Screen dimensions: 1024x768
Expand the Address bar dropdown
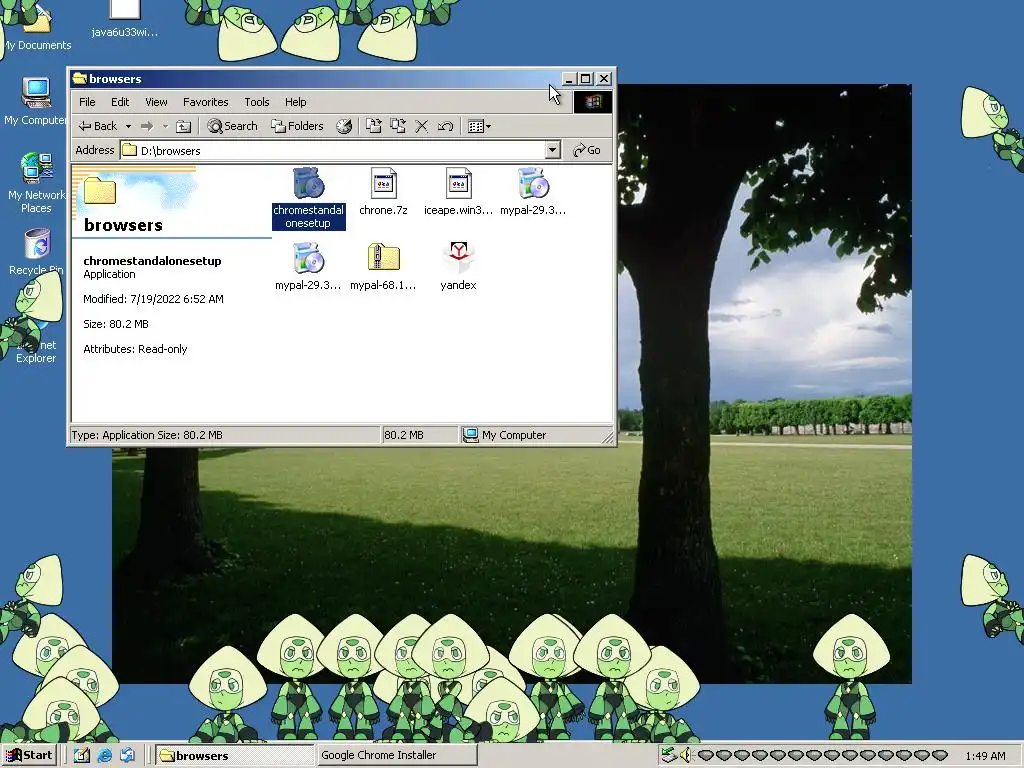pos(552,150)
